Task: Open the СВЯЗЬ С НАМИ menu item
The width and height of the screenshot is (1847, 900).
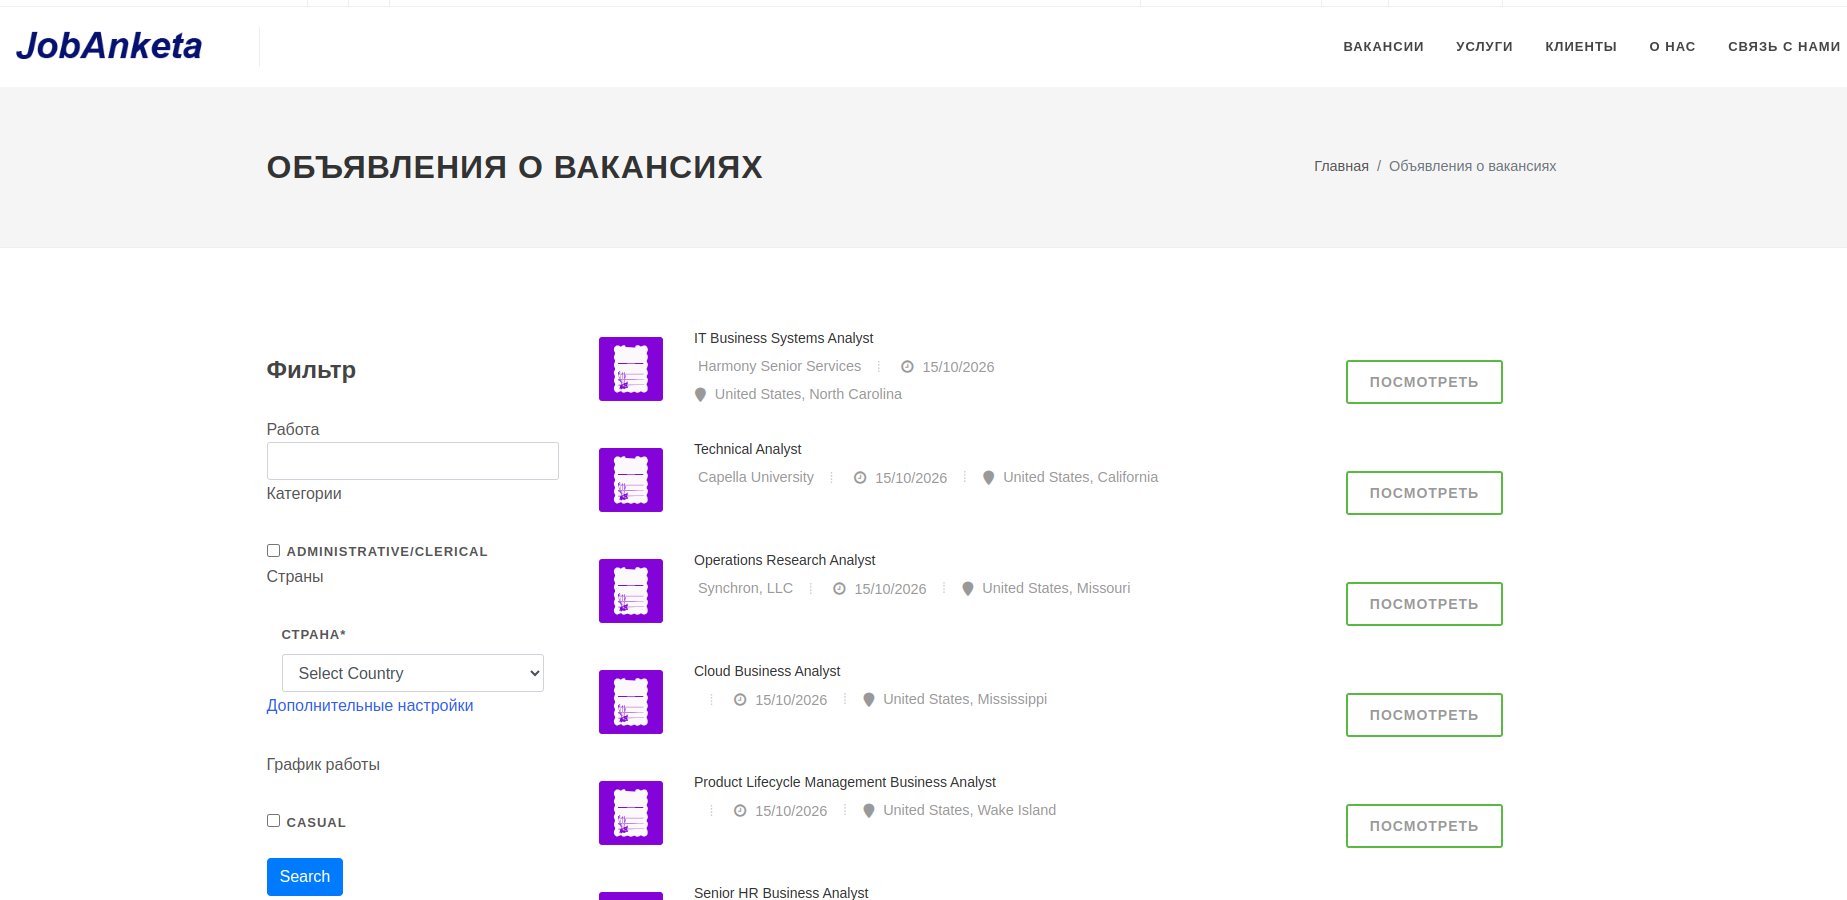Action: (x=1784, y=47)
